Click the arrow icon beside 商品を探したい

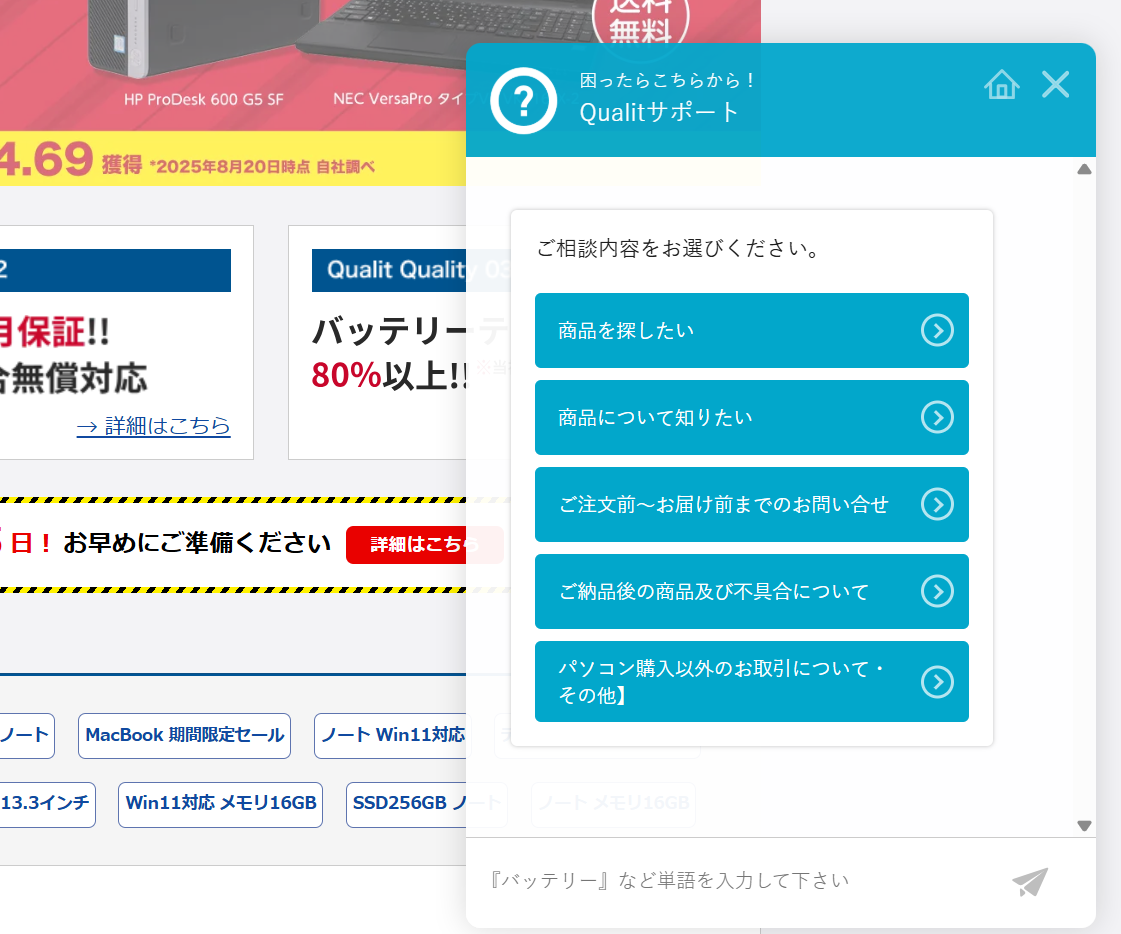click(937, 330)
